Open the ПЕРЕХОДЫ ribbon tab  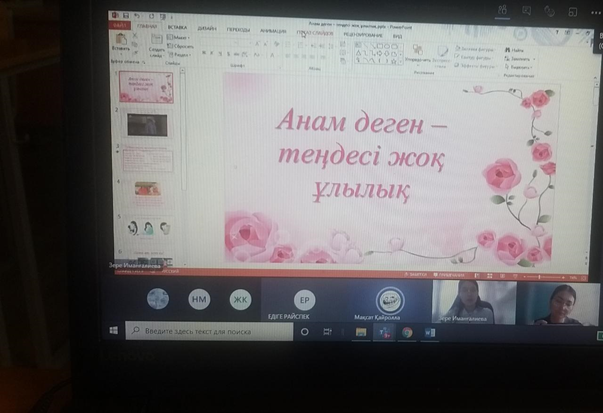[x=239, y=30]
